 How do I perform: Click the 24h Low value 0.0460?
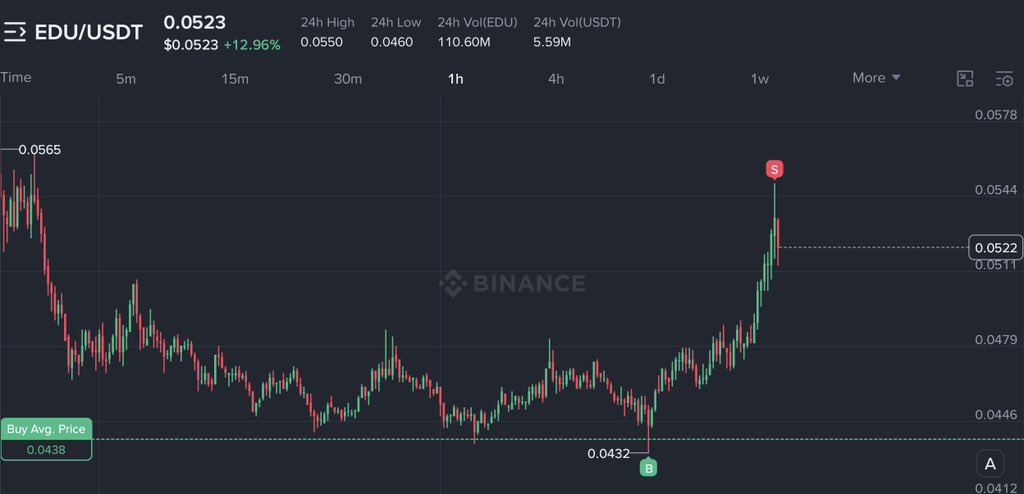(x=392, y=42)
